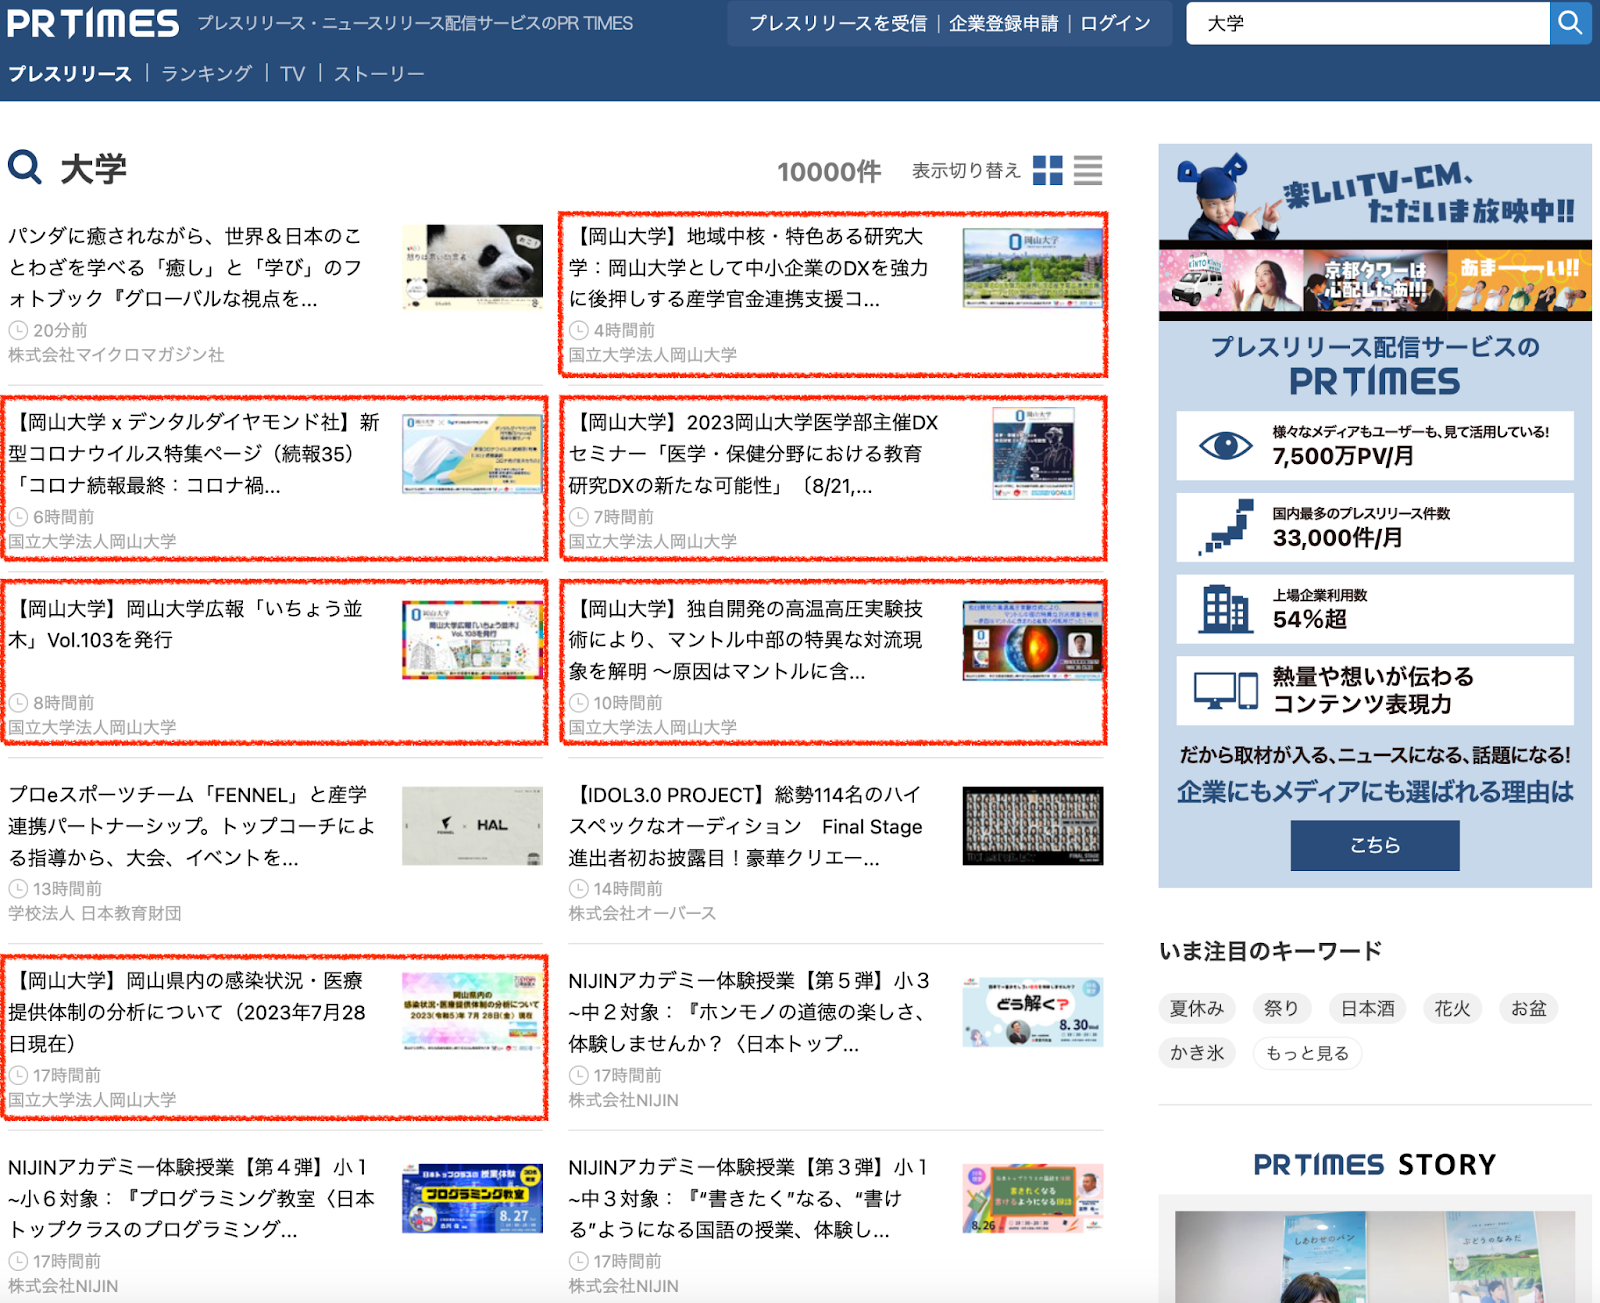Click the TV-CM banner image in sidebar
Image resolution: width=1600 pixels, height=1303 pixels.
coord(1375,232)
